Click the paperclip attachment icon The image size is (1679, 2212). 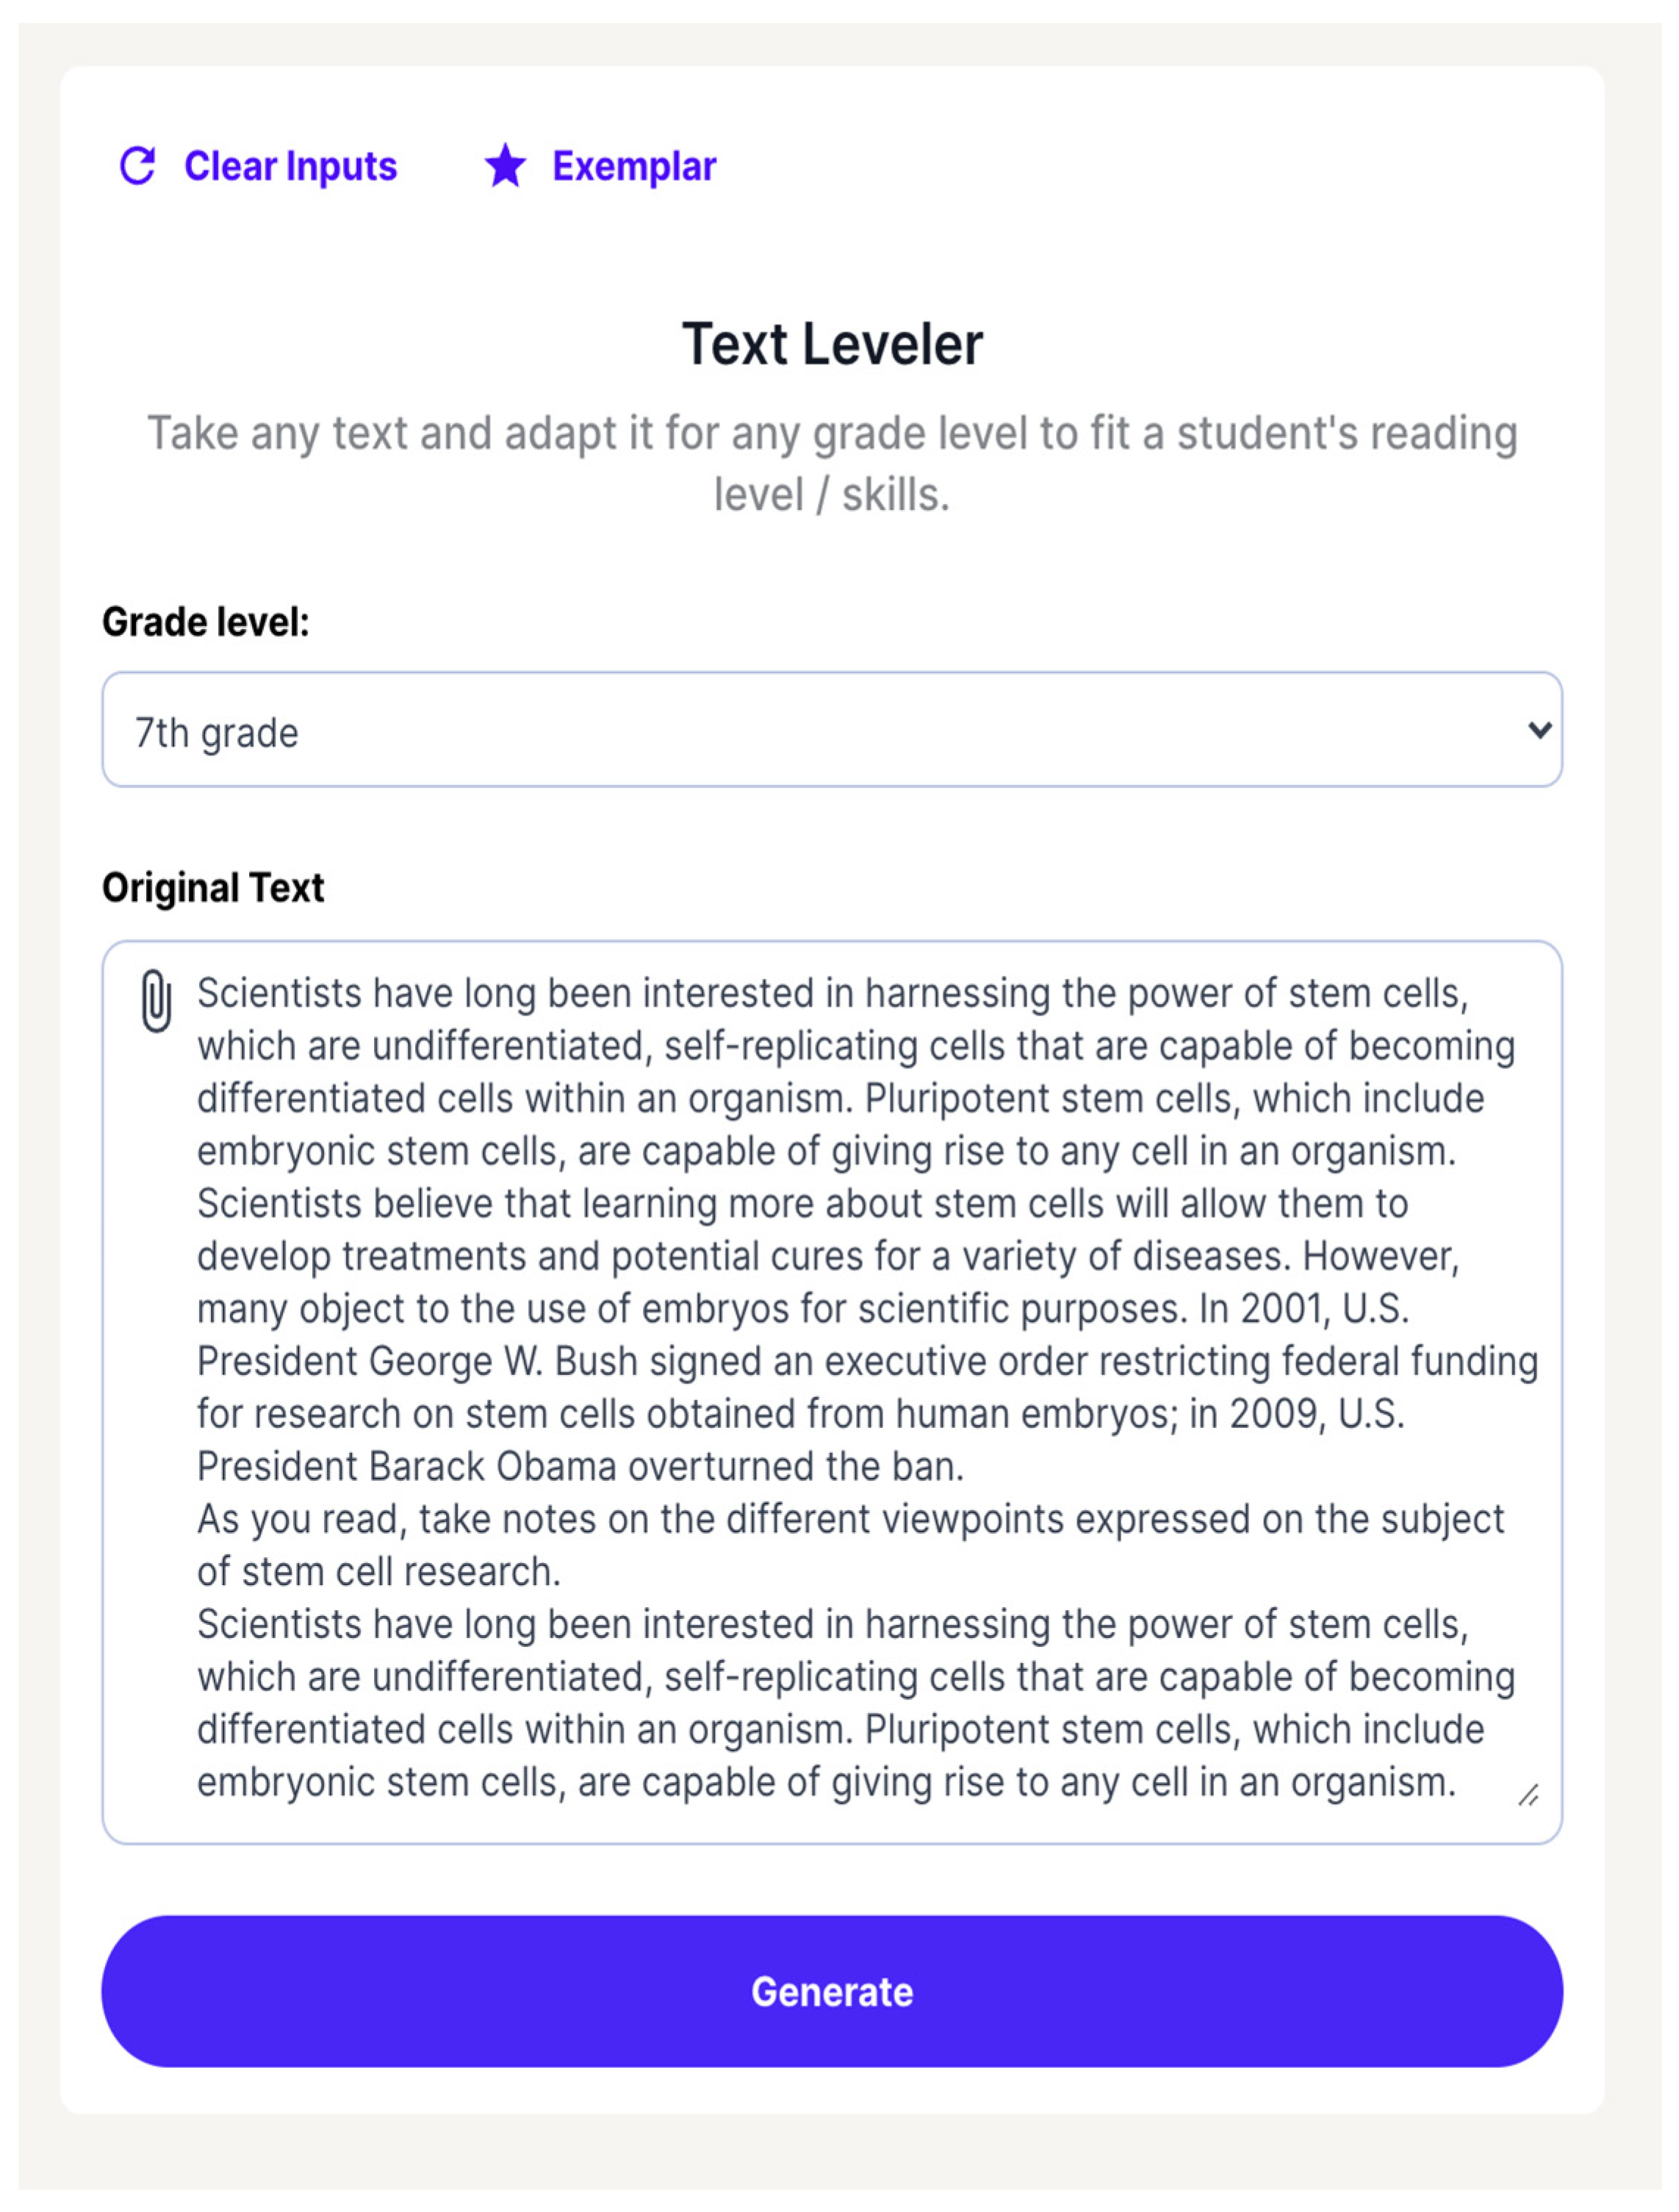pyautogui.click(x=156, y=1000)
